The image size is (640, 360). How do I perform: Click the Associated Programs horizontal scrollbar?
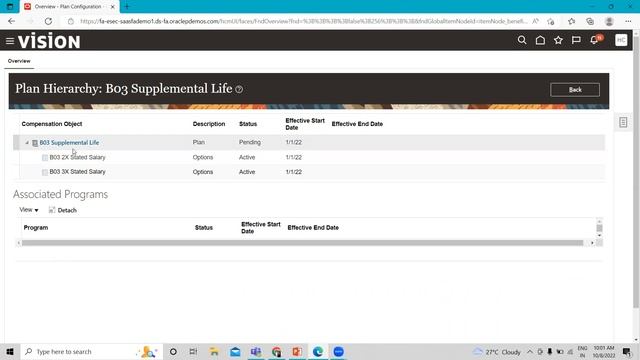(302, 243)
